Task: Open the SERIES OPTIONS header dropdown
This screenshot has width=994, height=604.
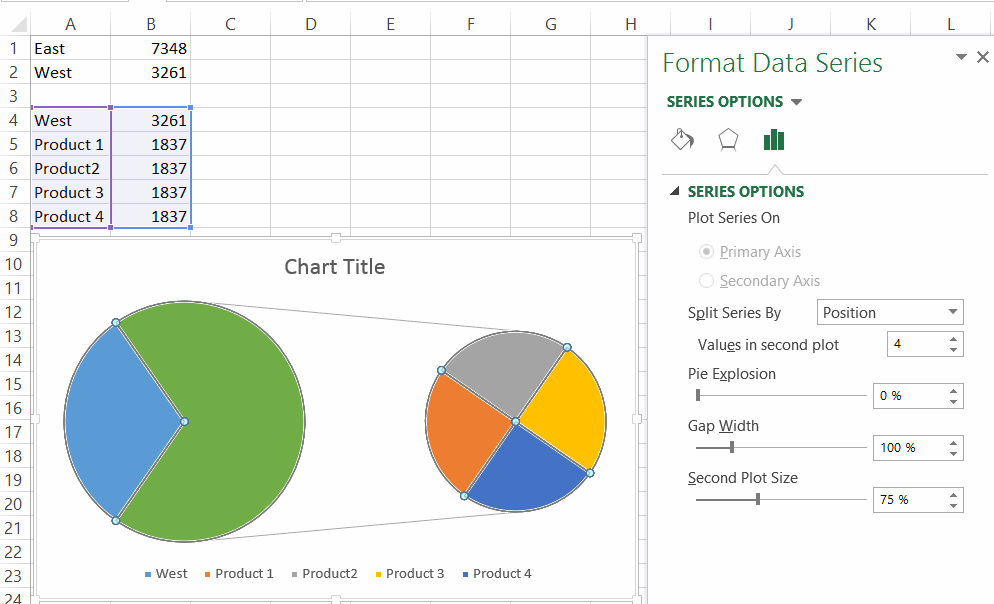Action: click(x=797, y=101)
